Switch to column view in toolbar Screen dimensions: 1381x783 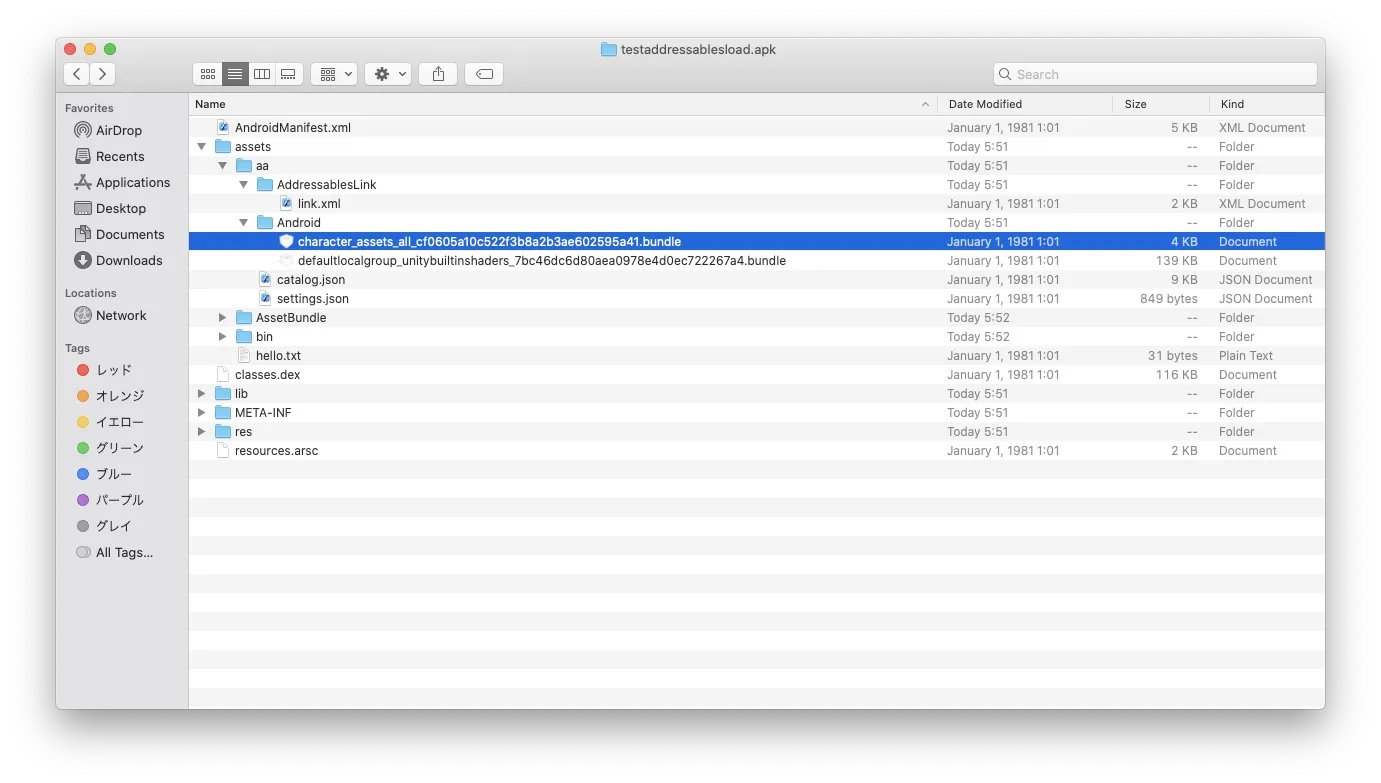pyautogui.click(x=262, y=74)
